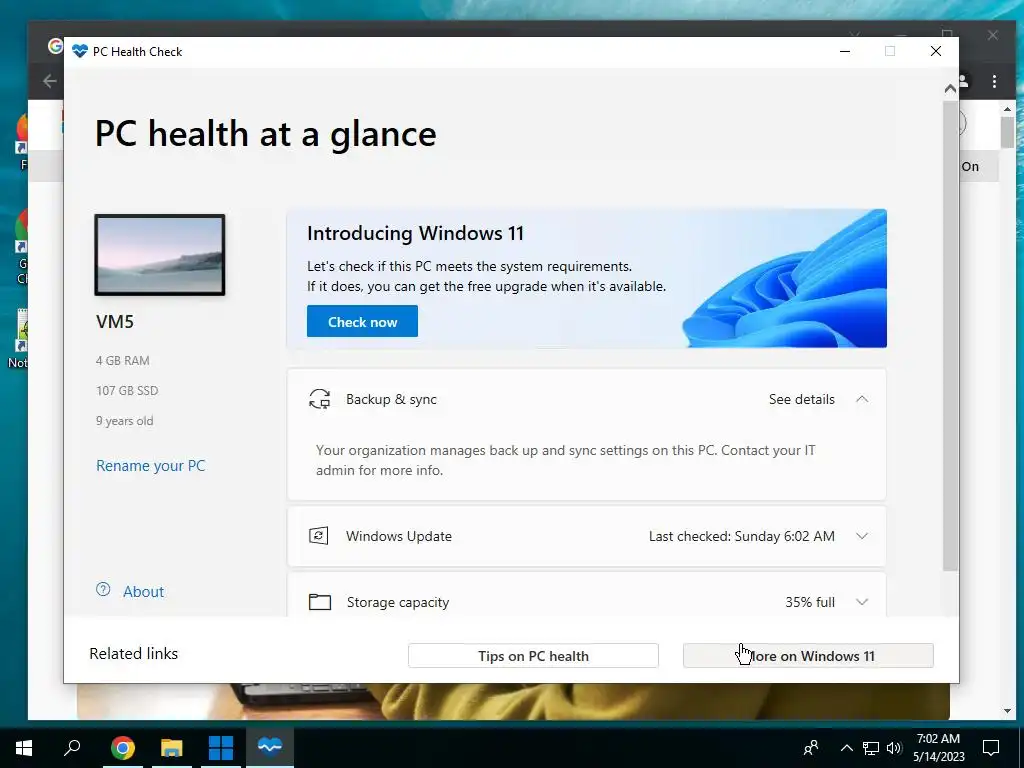Open the About link

coord(144,592)
